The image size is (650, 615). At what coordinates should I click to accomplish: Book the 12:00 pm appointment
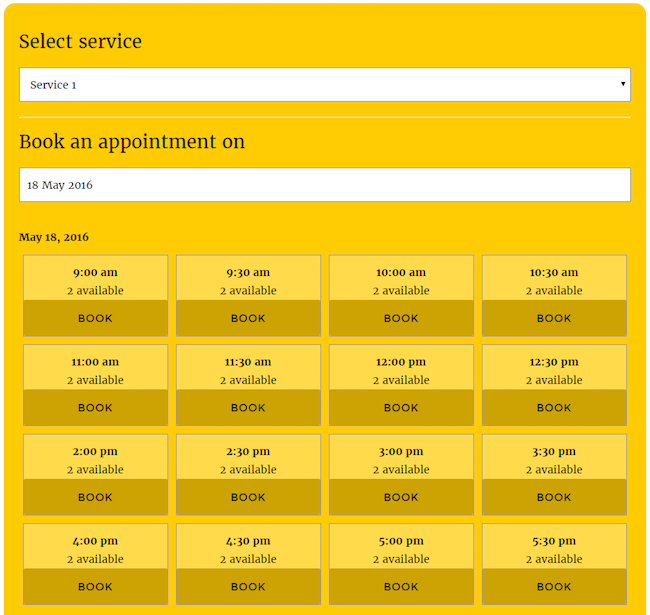tap(401, 408)
